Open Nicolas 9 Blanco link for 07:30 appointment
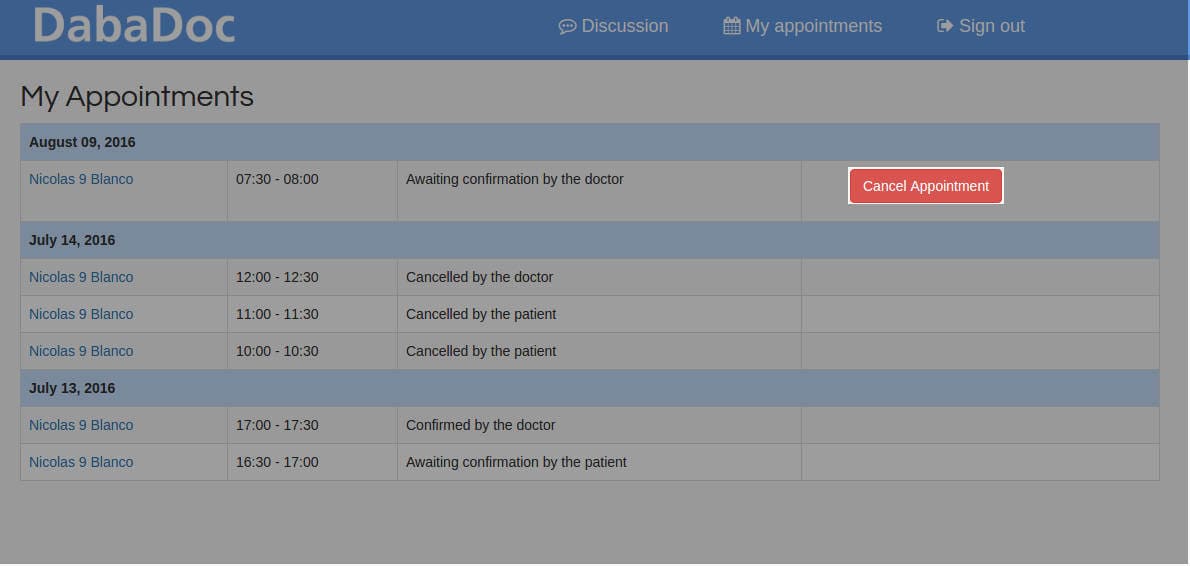 [x=81, y=179]
